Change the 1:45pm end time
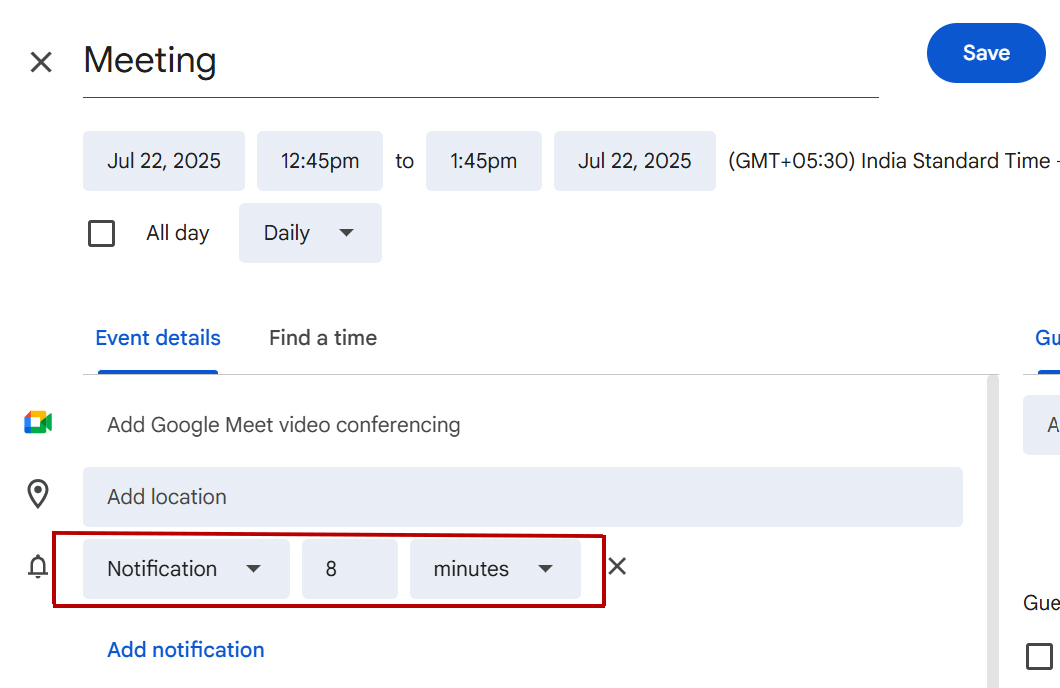This screenshot has width=1060, height=688. click(x=483, y=161)
